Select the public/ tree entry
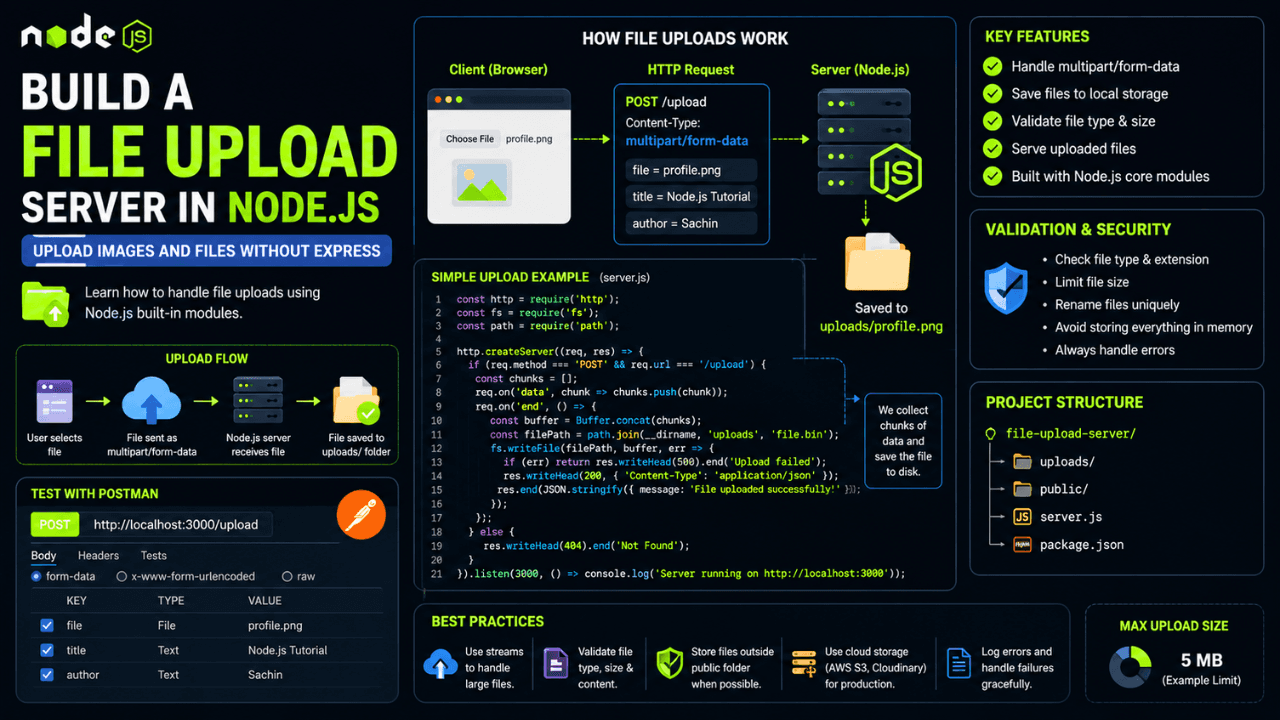This screenshot has width=1280, height=720. click(1064, 489)
